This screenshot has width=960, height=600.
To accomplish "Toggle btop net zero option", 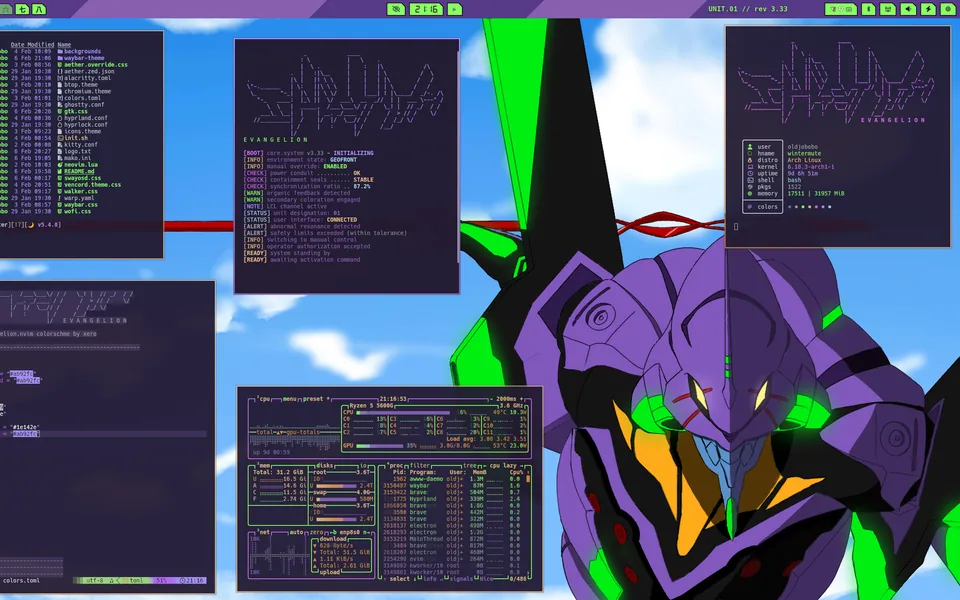I will pyautogui.click(x=316, y=532).
